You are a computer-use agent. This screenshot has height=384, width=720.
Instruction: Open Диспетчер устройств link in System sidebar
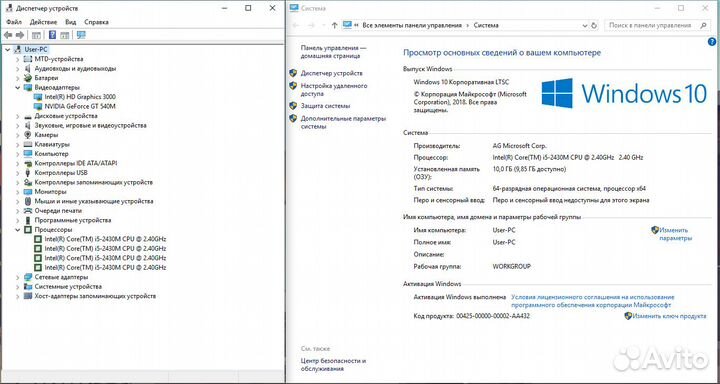coord(332,73)
